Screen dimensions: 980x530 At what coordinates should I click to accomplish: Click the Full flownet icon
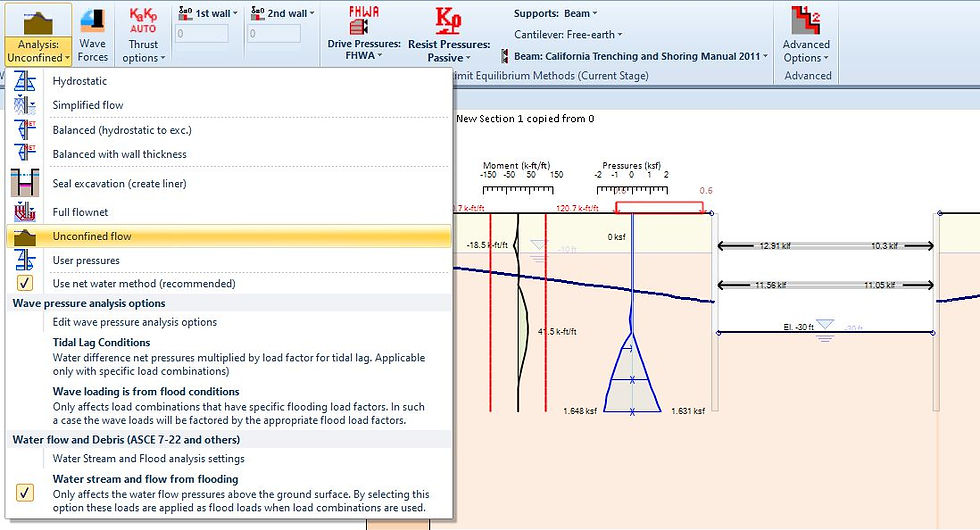tap(25, 212)
